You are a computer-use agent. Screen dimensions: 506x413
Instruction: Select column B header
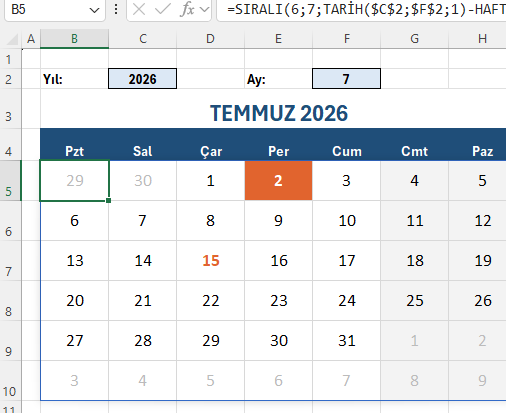point(74,39)
